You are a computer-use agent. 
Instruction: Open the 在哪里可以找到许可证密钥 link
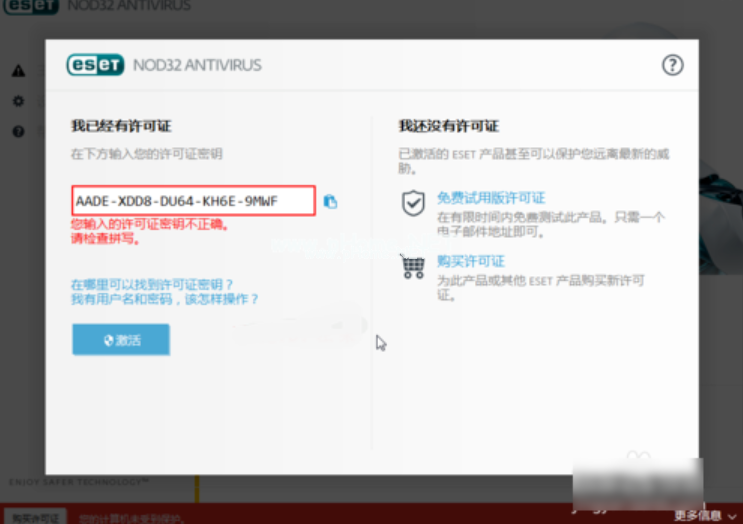[x=152, y=284]
